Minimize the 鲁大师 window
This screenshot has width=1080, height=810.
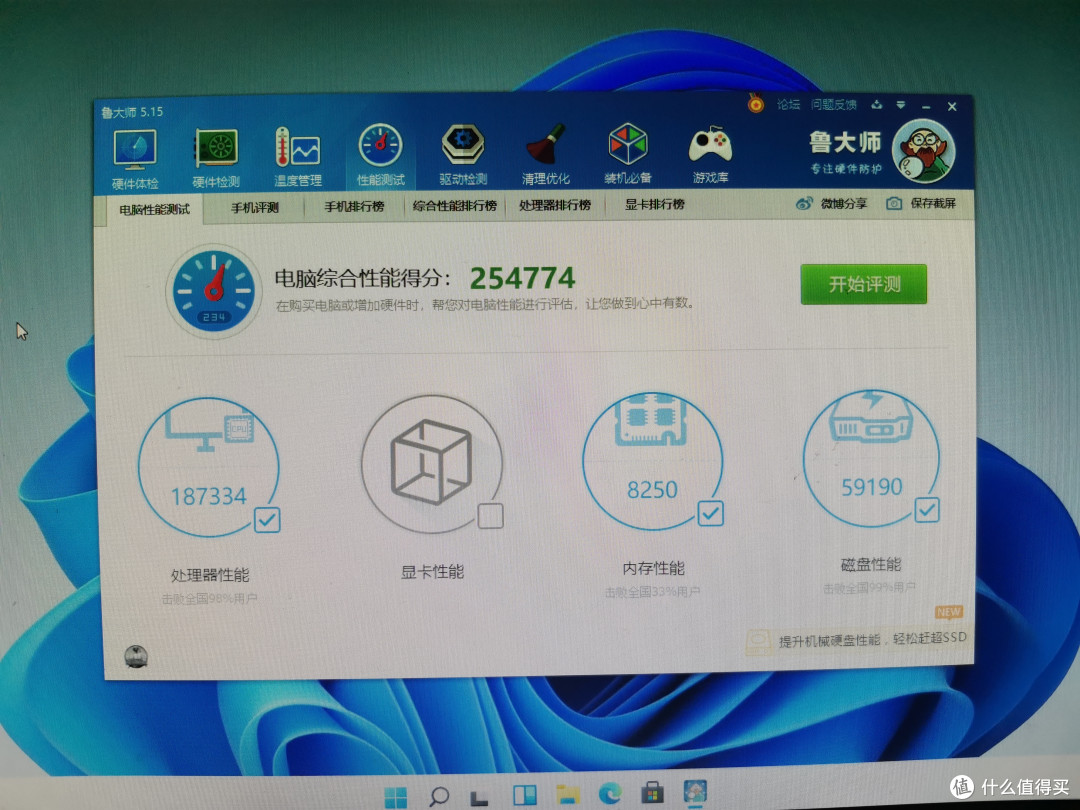click(x=926, y=107)
